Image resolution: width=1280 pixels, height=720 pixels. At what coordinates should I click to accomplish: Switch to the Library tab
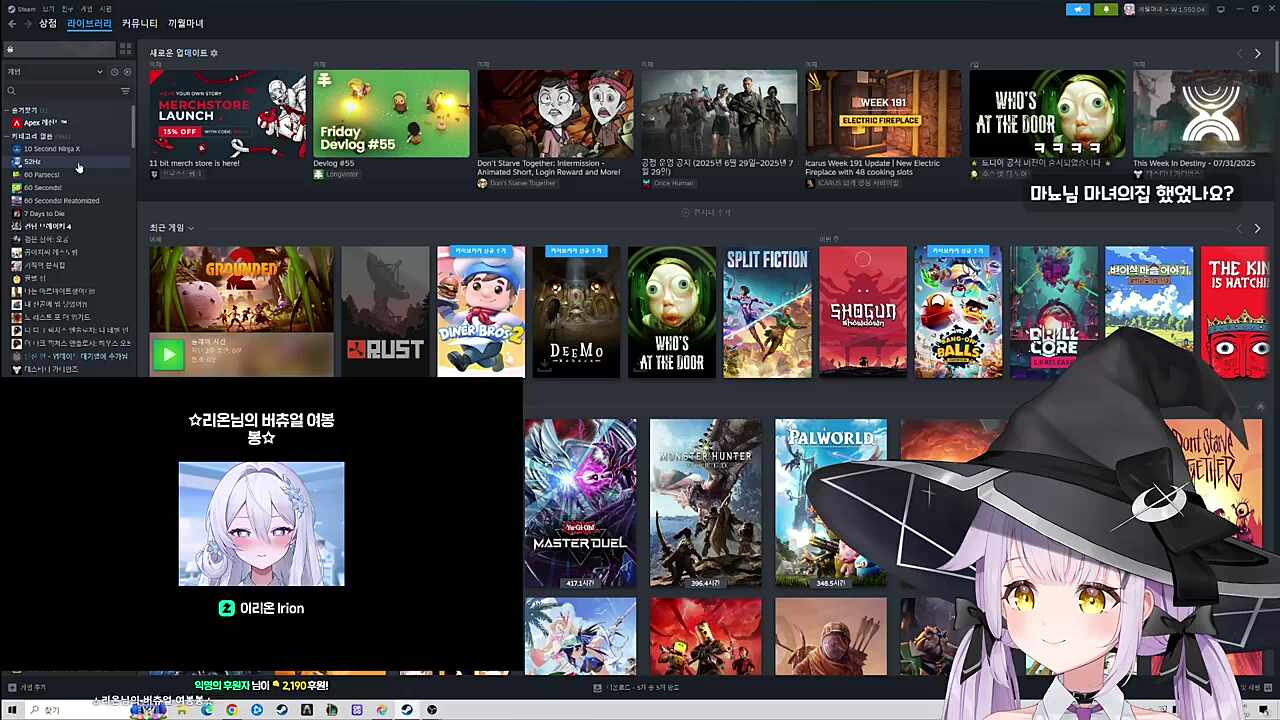pos(89,24)
